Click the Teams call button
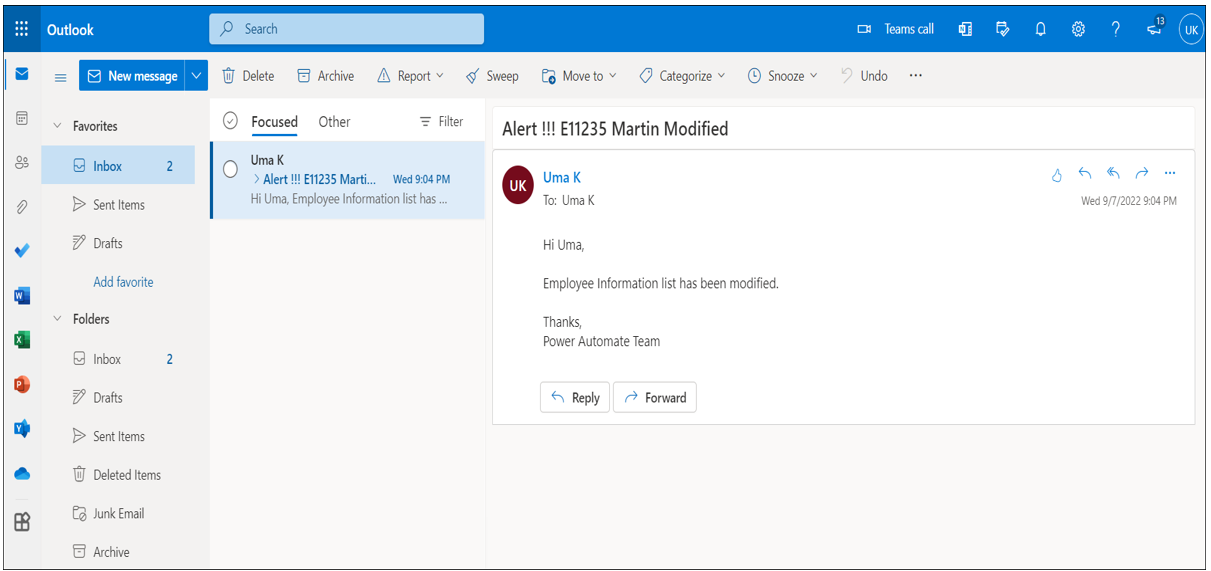Image resolution: width=1211 pixels, height=571 pixels. point(896,29)
